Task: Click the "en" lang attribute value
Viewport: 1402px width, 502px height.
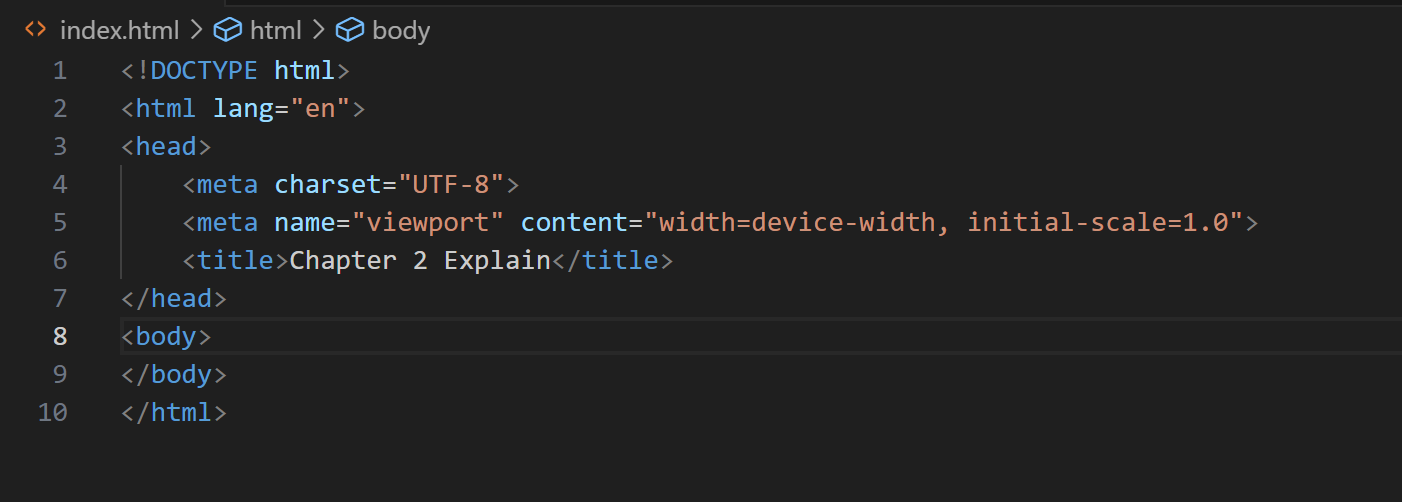Action: (320, 109)
